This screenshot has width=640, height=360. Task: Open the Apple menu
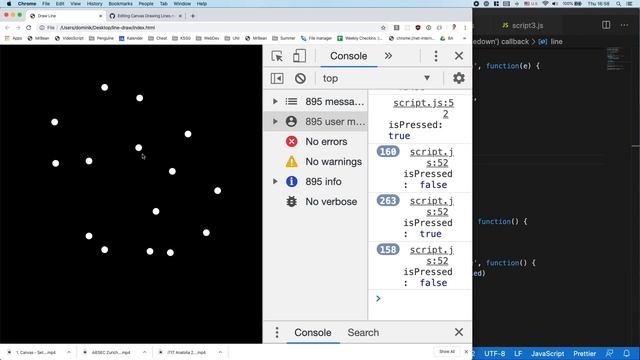coord(9,4)
